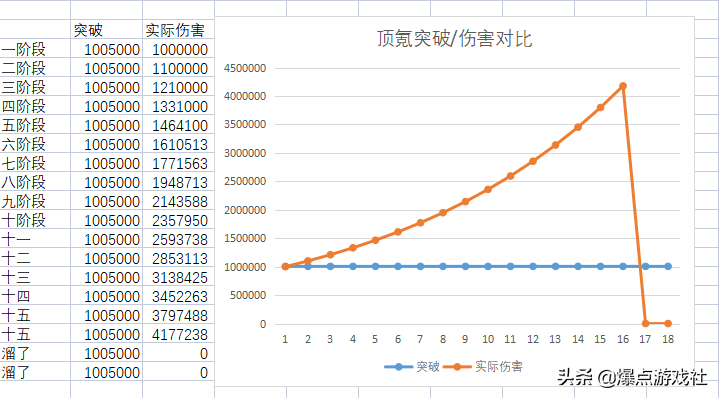Image resolution: width=719 pixels, height=398 pixels.
Task: Click the 1000000 cell in 一阶段 row
Action: (178, 49)
